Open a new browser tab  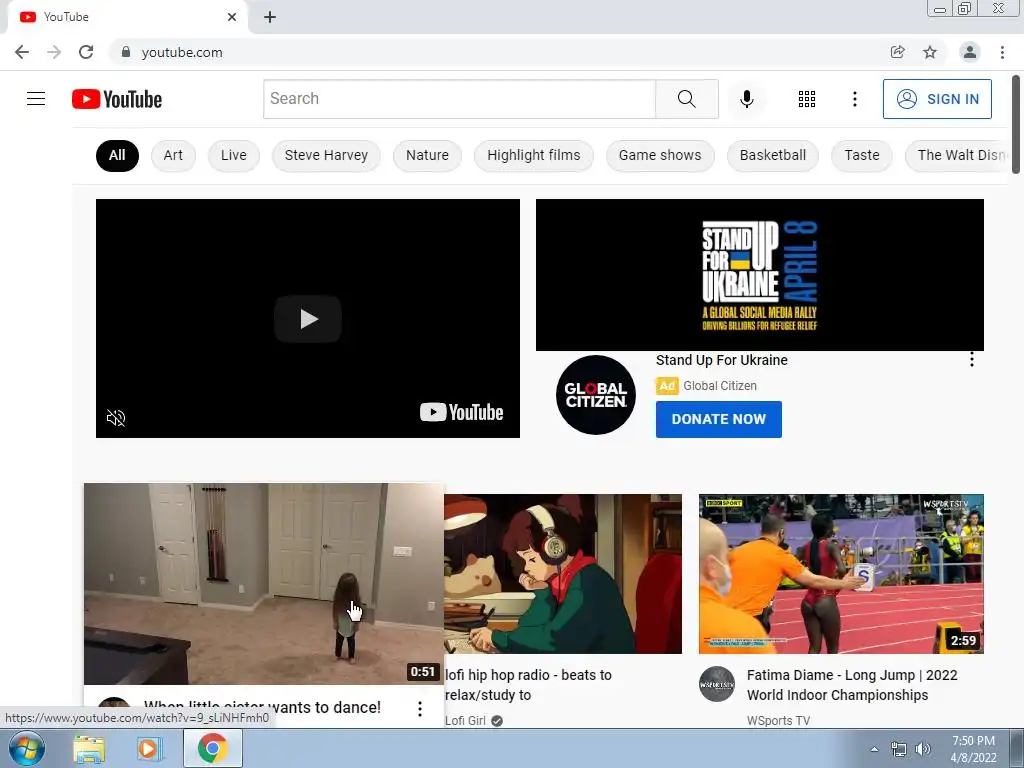click(270, 18)
